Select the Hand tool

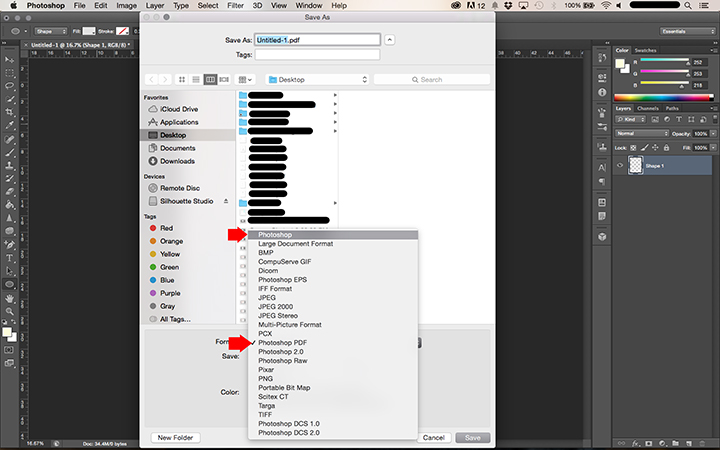[9, 298]
